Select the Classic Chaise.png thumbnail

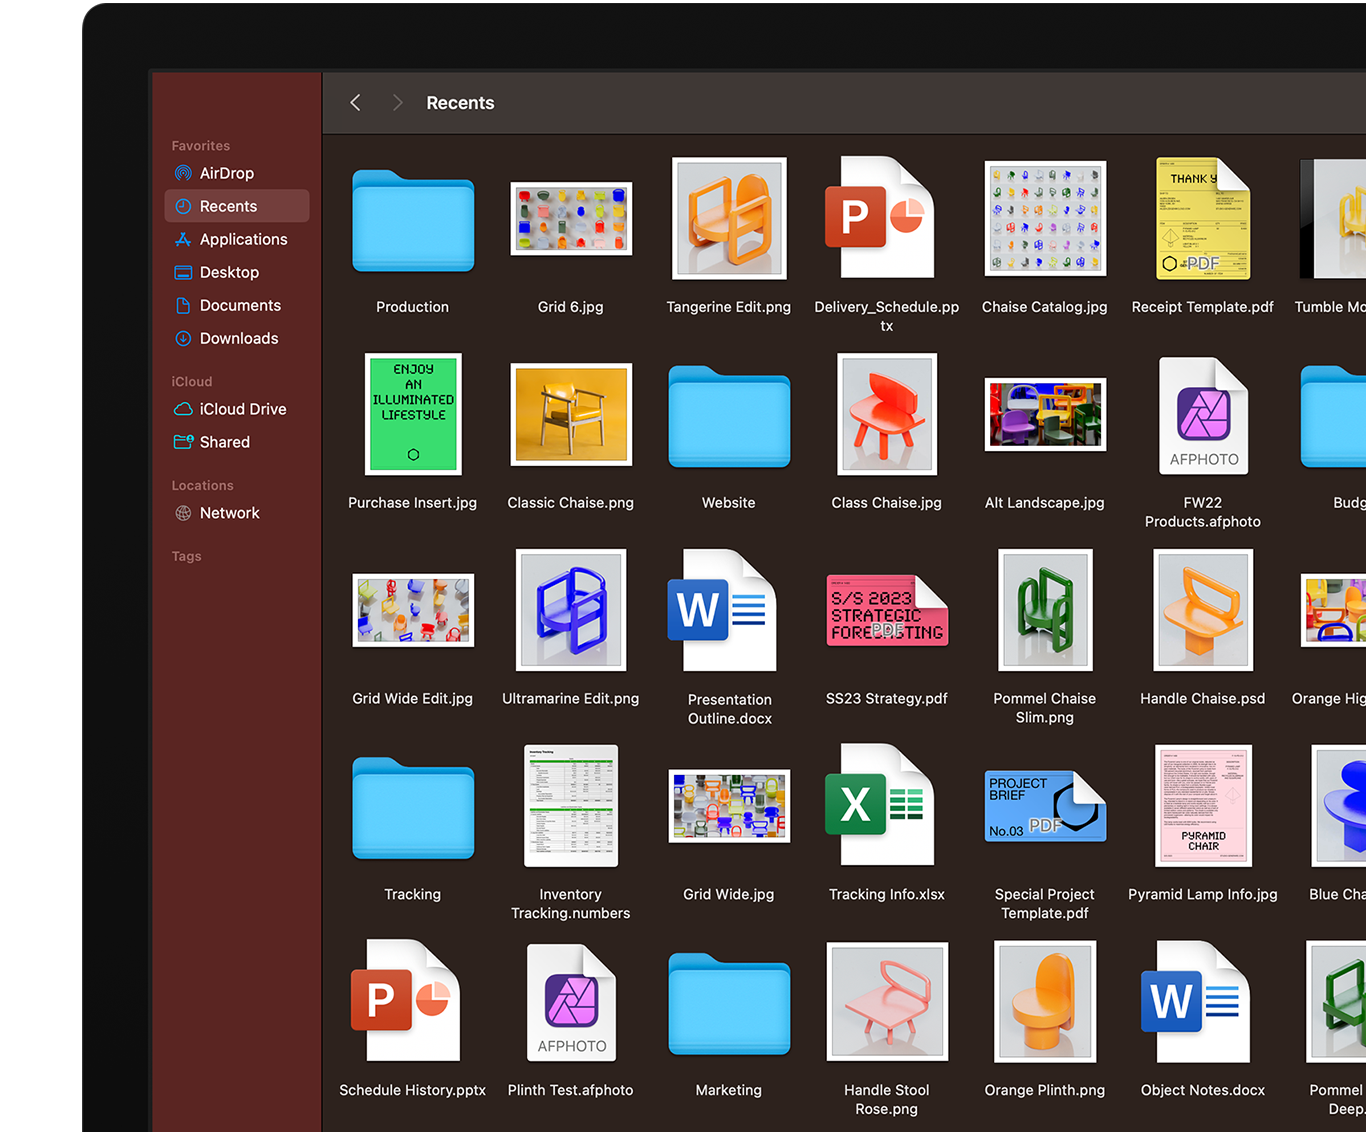[571, 414]
